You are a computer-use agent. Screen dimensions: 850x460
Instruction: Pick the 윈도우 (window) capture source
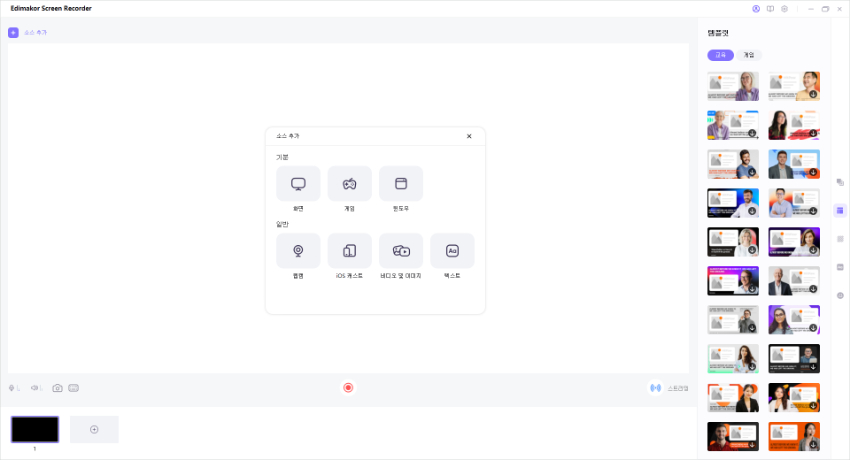click(401, 184)
